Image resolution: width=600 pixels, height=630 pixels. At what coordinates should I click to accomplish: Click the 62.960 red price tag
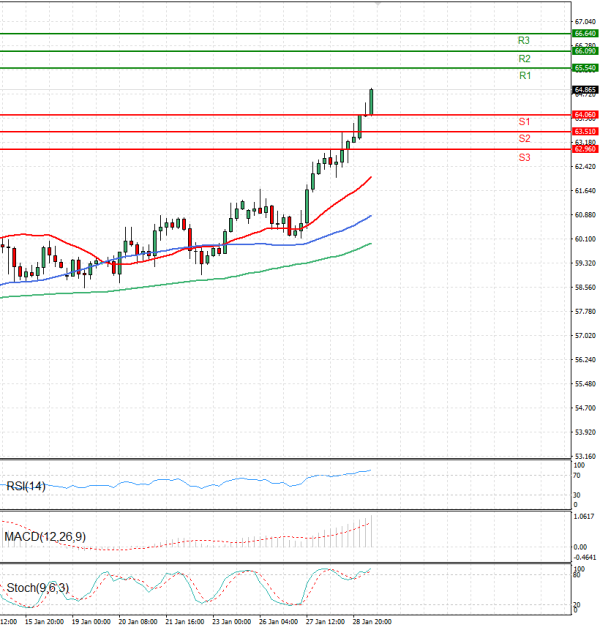585,149
